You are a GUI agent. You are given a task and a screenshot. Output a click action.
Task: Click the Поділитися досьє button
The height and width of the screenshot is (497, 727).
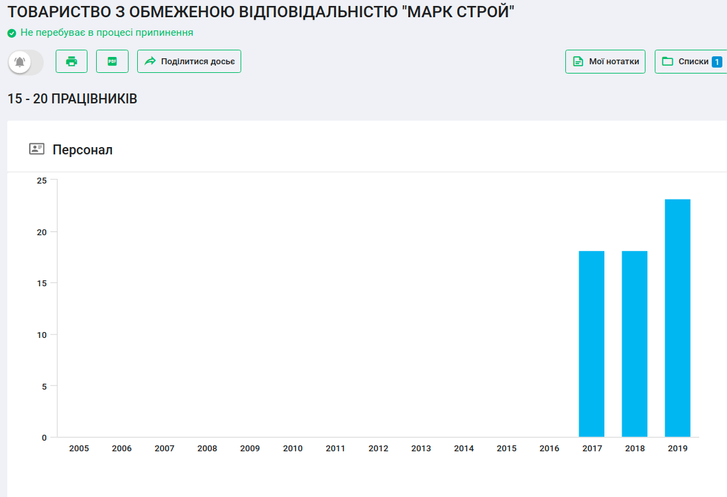[x=189, y=61]
